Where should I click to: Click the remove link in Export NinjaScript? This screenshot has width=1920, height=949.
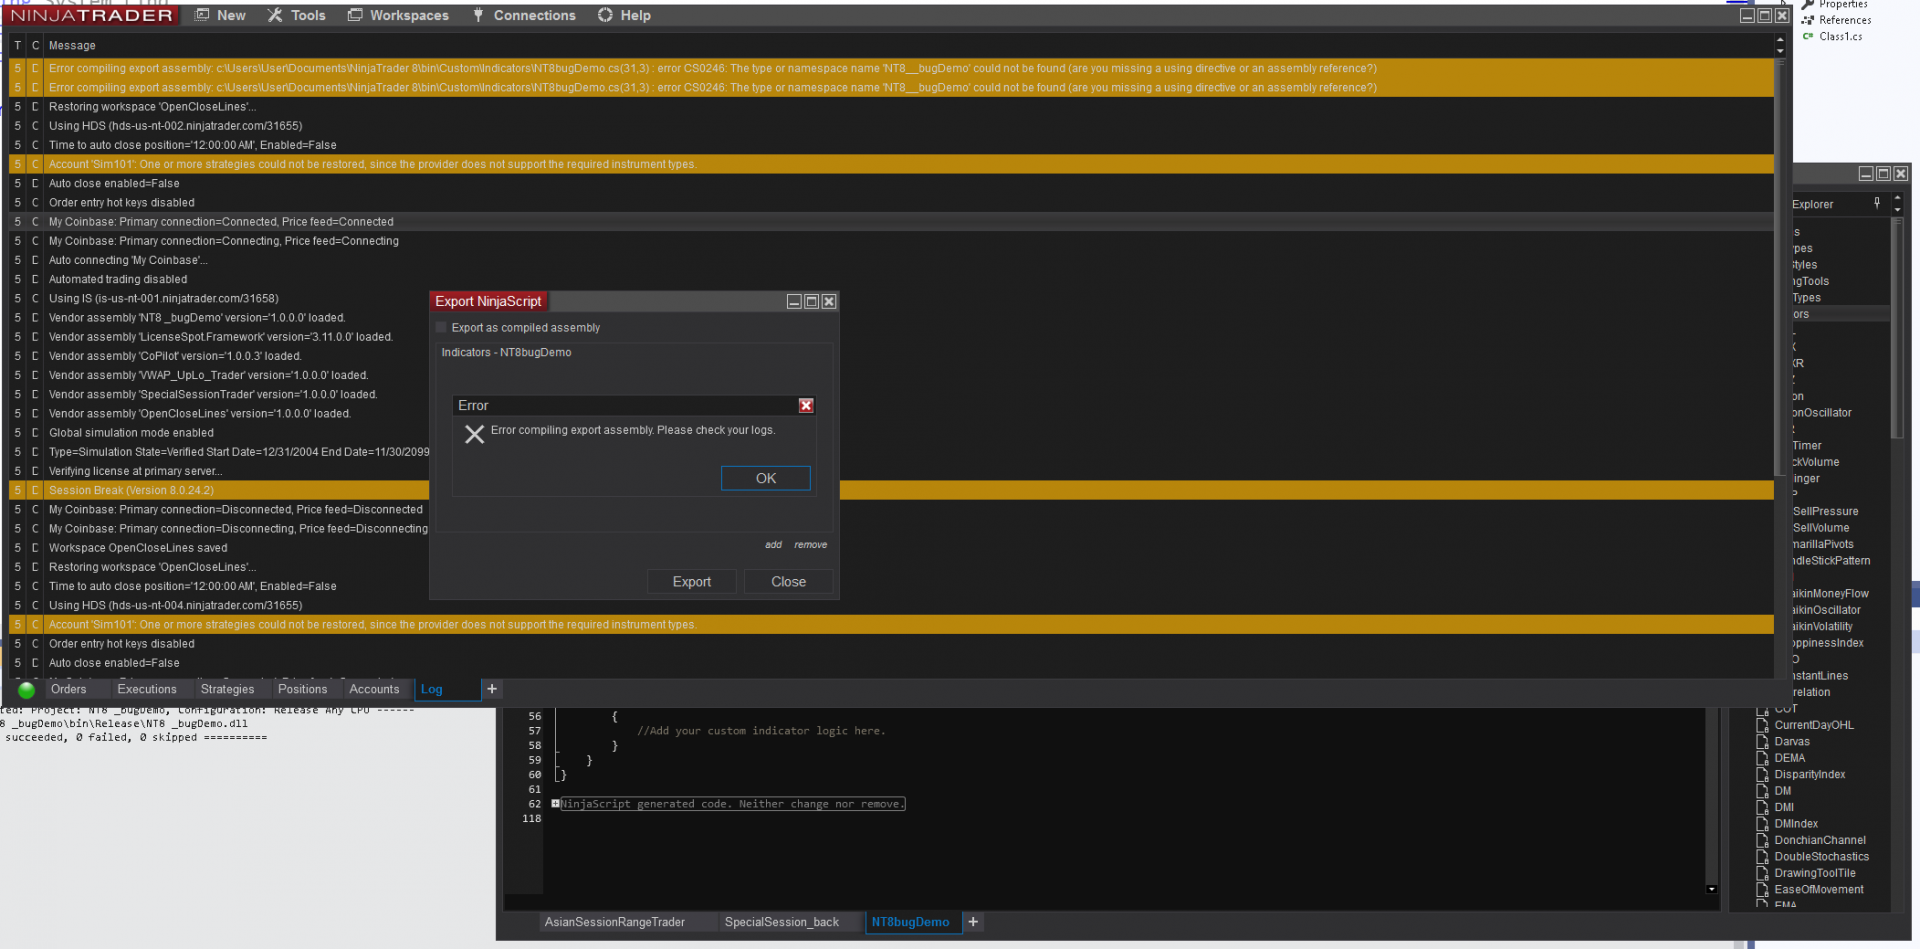pos(811,545)
